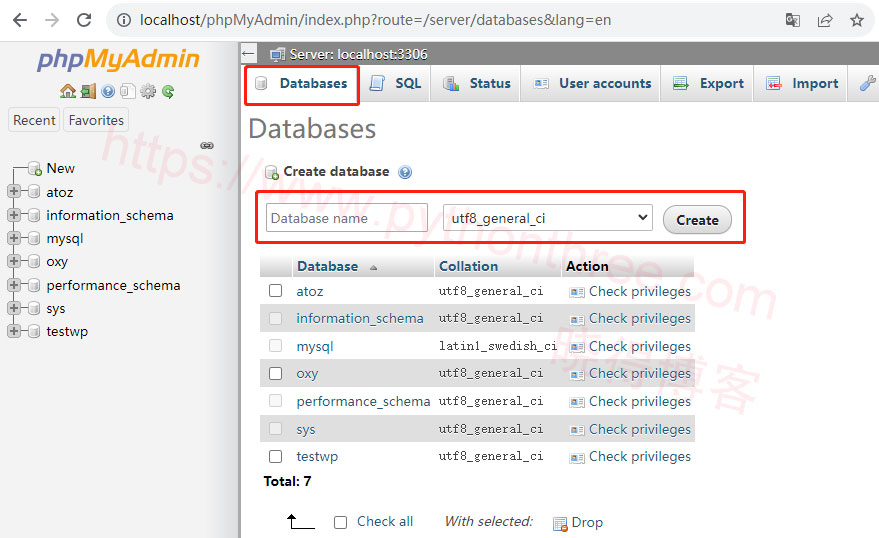This screenshot has height=538, width=879.
Task: Click Check privileges for mysql
Action: click(x=640, y=346)
